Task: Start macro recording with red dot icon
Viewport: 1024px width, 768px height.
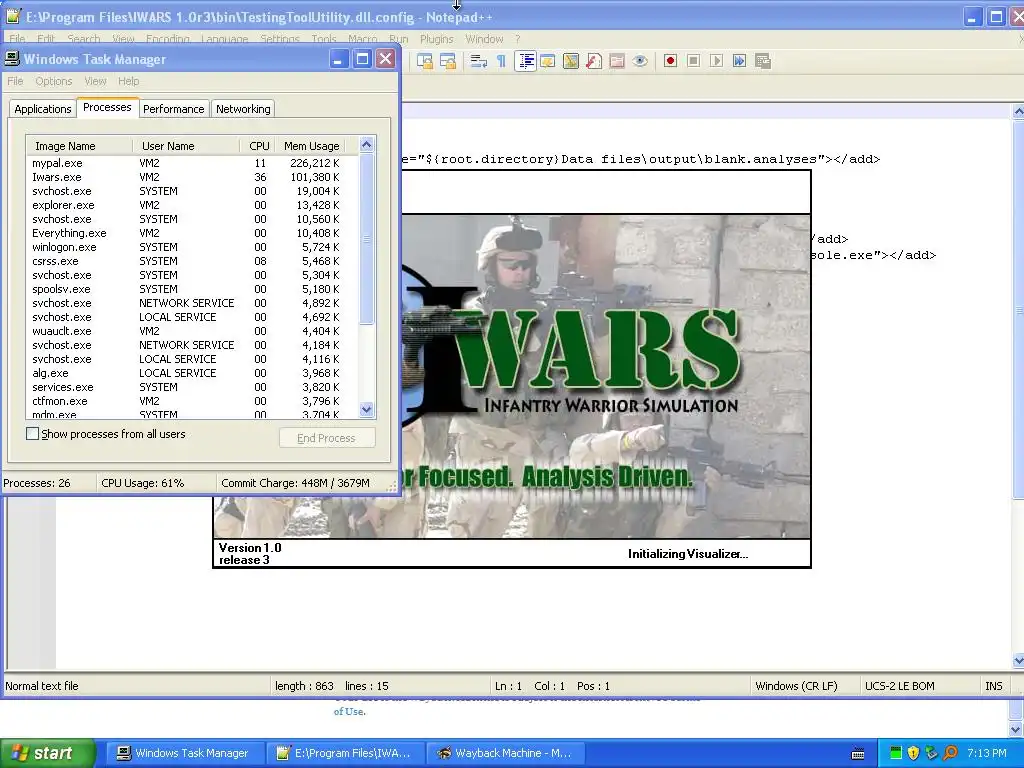Action: (670, 61)
